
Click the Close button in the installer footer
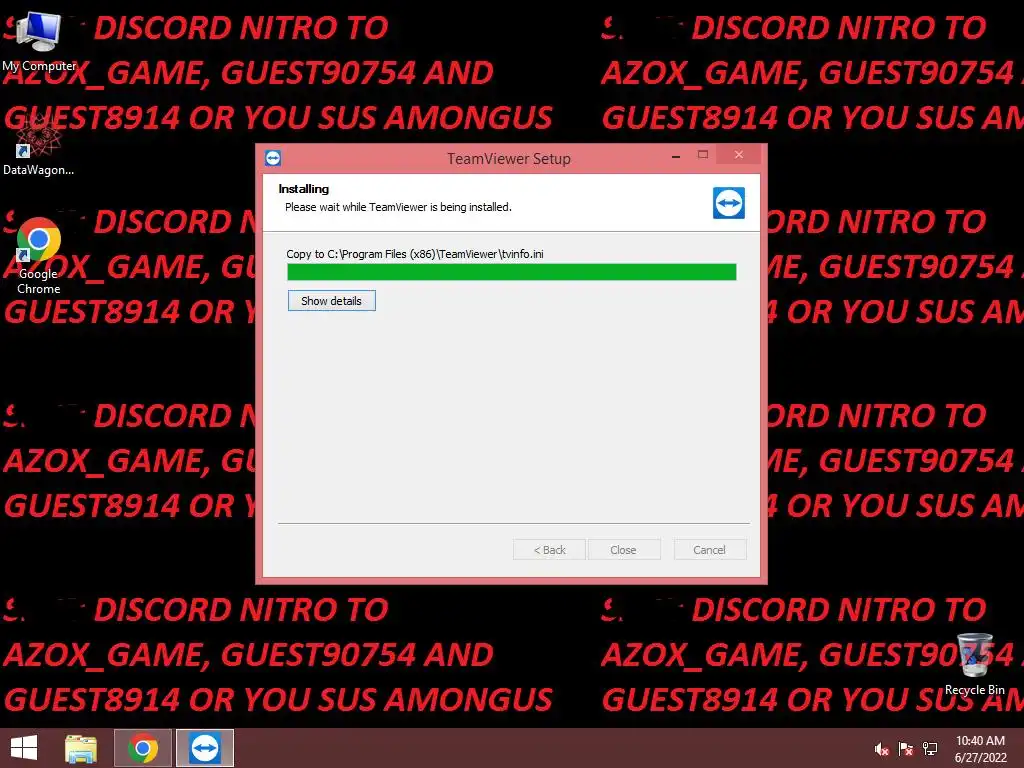tap(624, 550)
